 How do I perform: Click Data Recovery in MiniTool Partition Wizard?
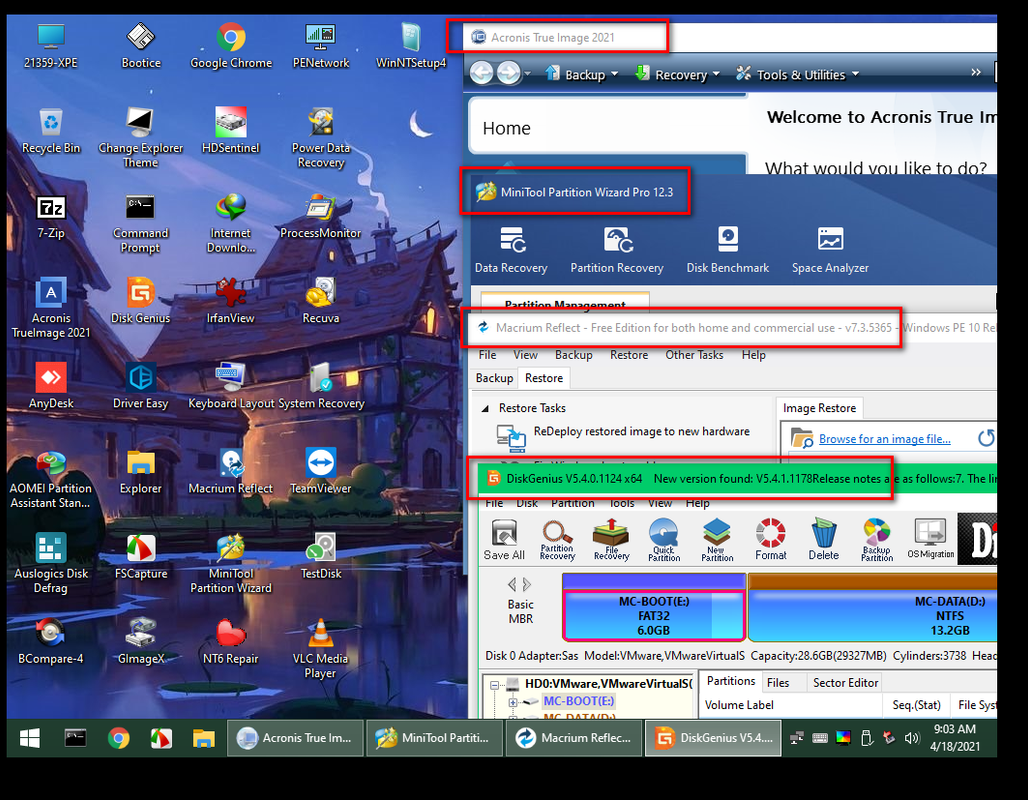pos(511,250)
